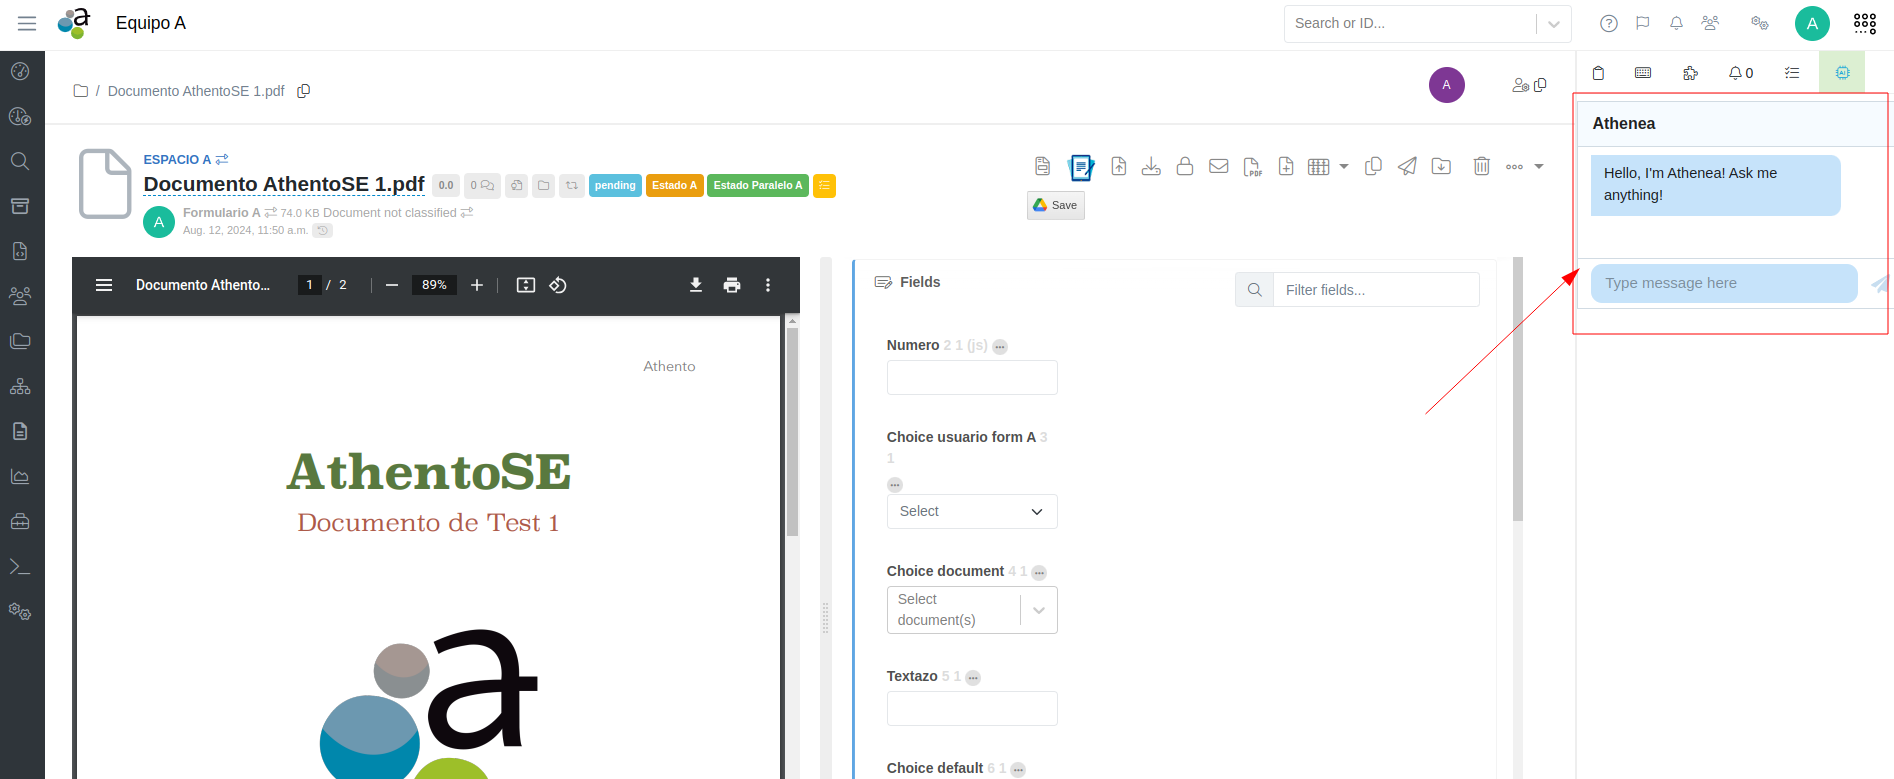This screenshot has height=779, width=1894.
Task: Open the checklist tasks tab
Action: point(1792,73)
